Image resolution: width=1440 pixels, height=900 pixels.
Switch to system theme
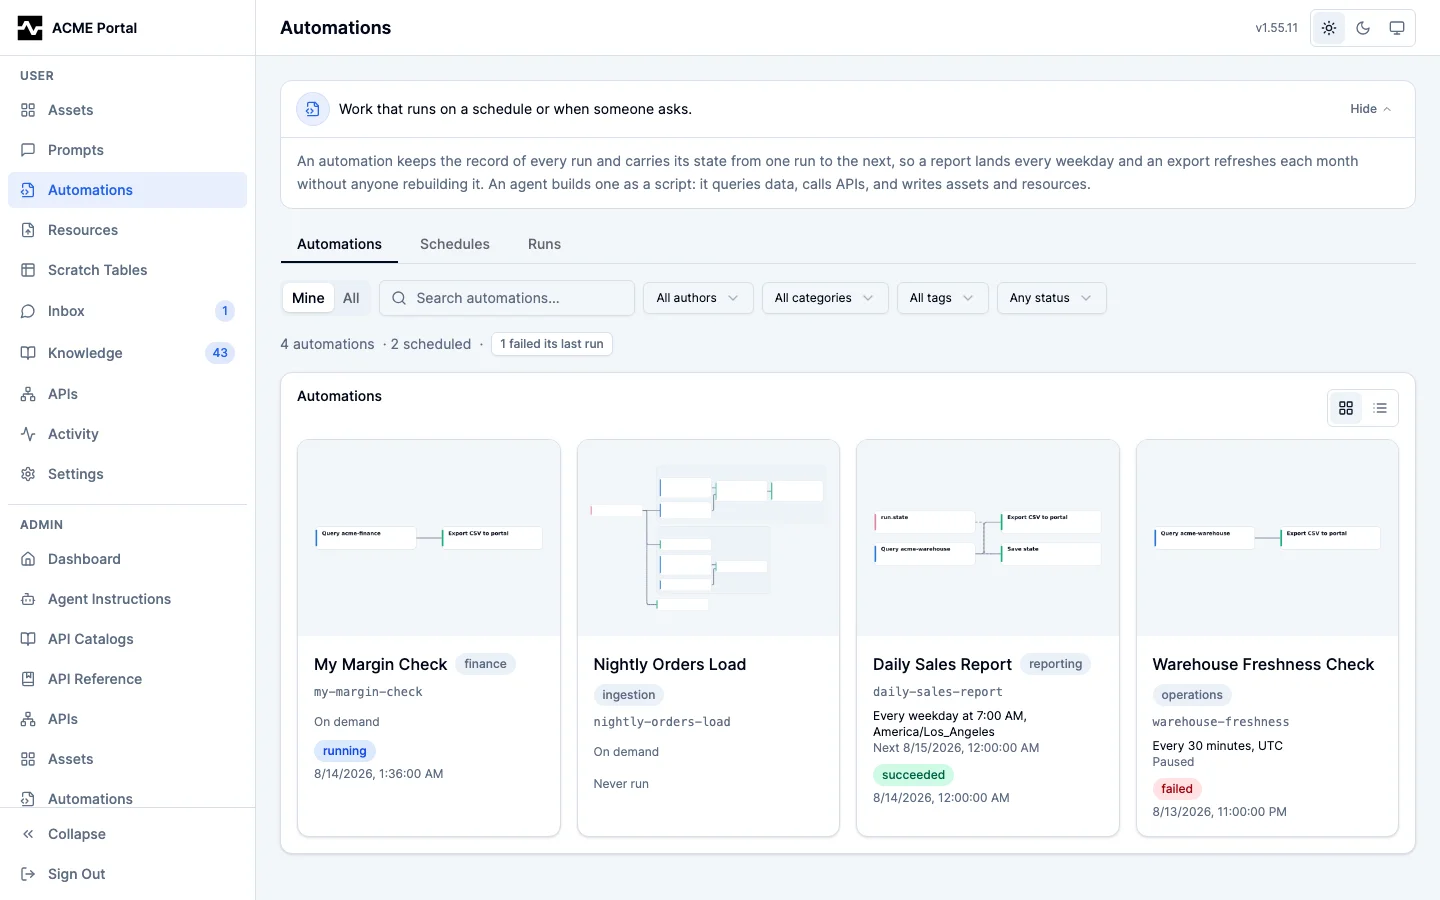[x=1397, y=28]
